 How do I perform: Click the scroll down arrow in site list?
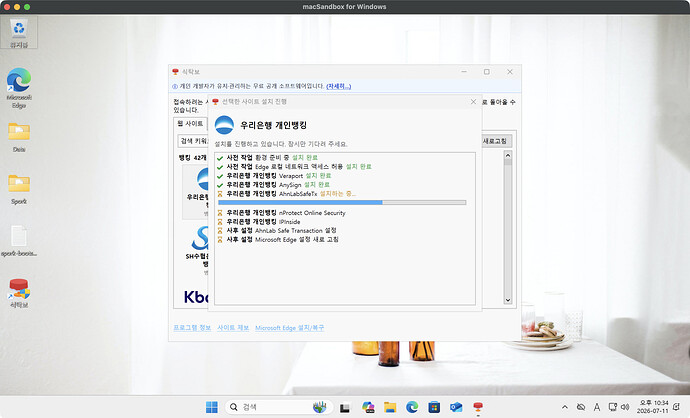507,300
